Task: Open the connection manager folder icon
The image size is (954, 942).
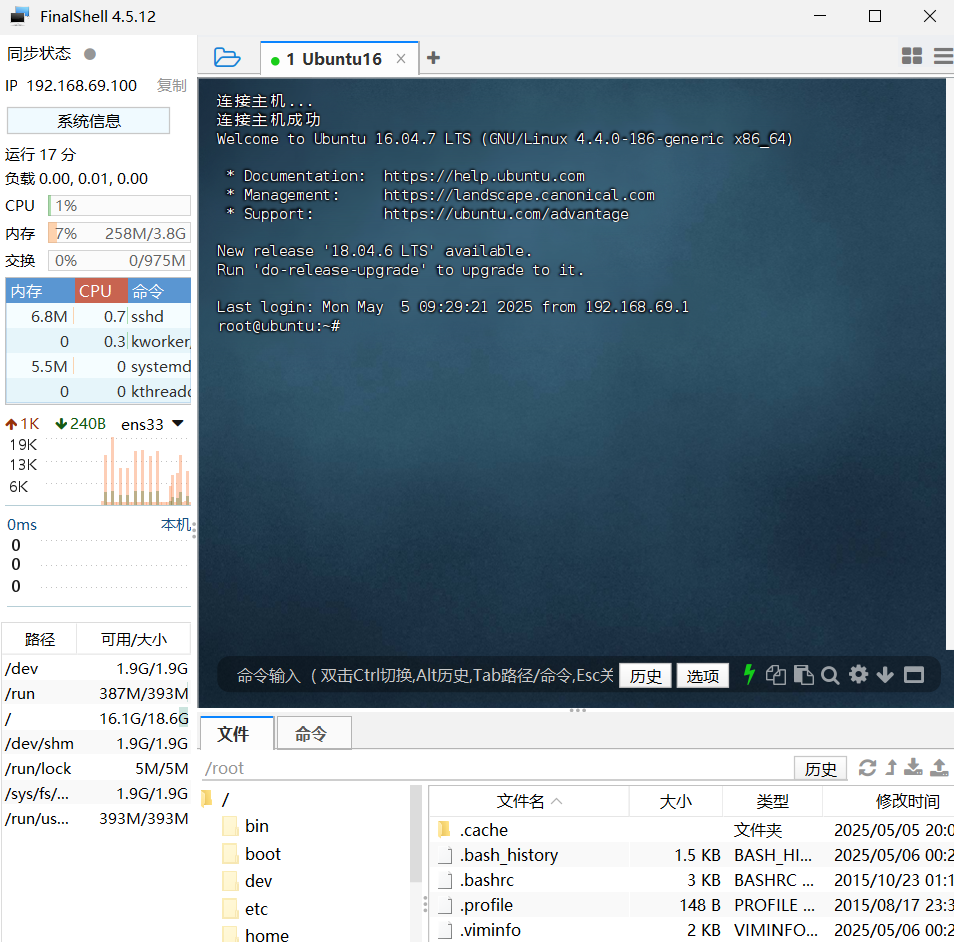Action: coord(227,58)
